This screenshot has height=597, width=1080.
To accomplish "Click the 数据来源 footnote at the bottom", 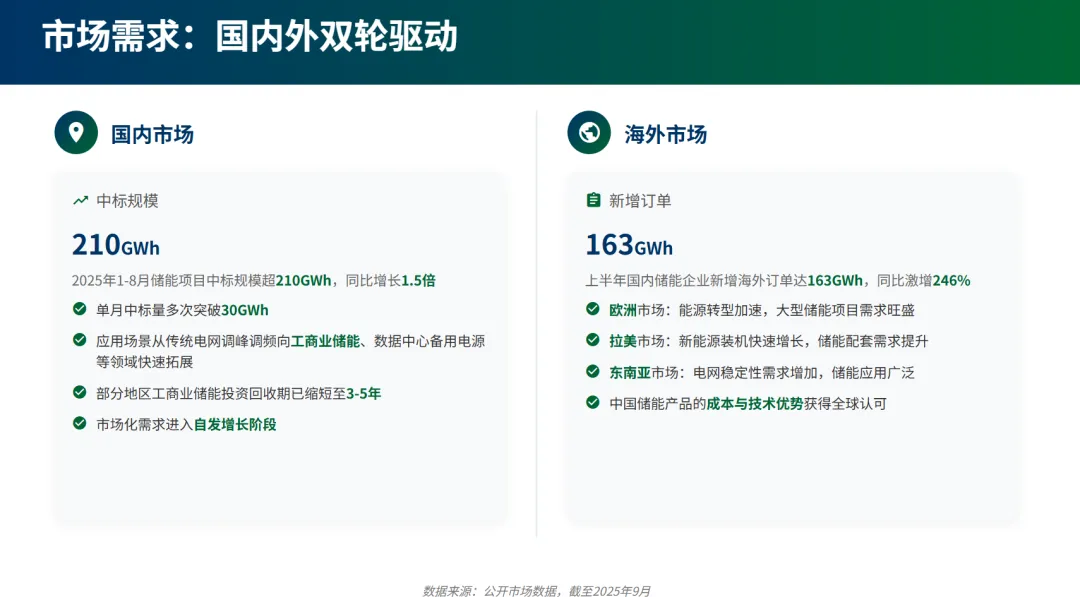I will point(537,591).
